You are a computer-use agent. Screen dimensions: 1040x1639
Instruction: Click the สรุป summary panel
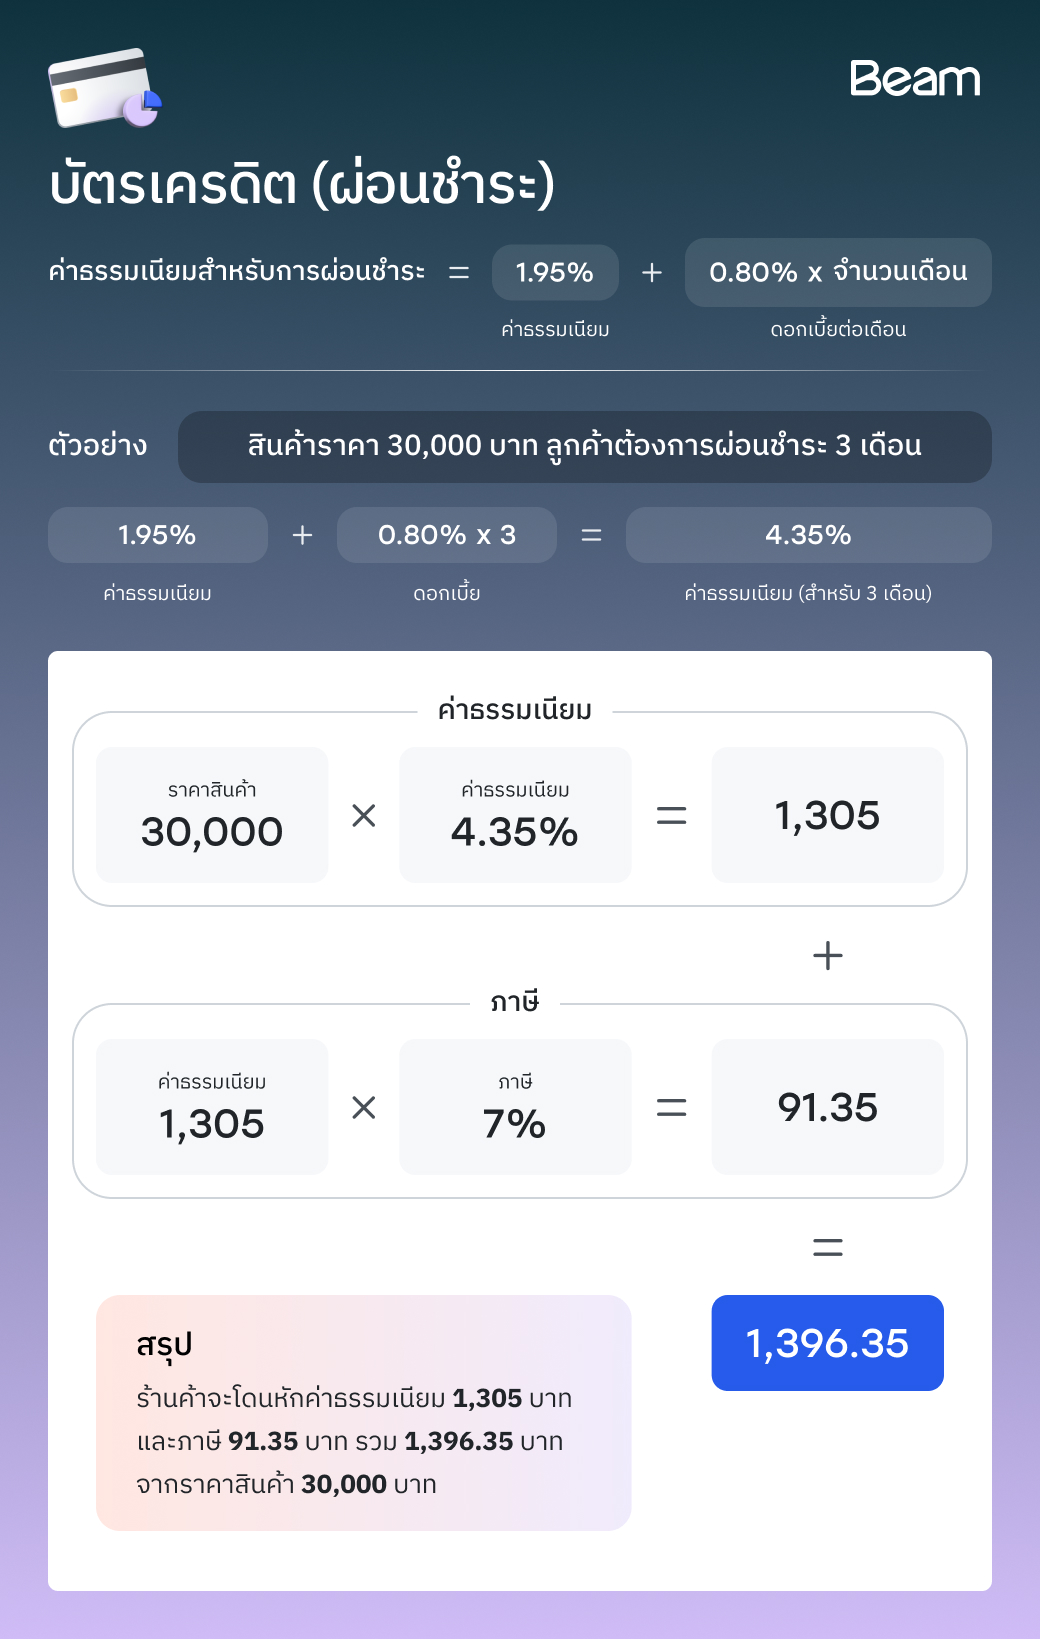click(x=364, y=1413)
